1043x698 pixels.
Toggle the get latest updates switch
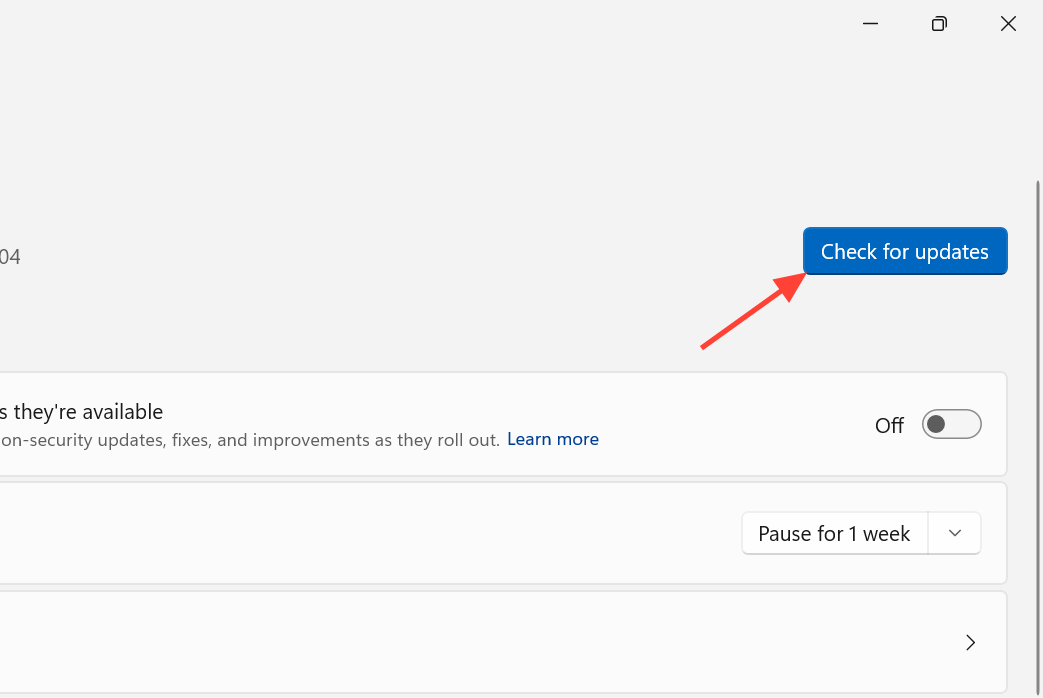951,425
